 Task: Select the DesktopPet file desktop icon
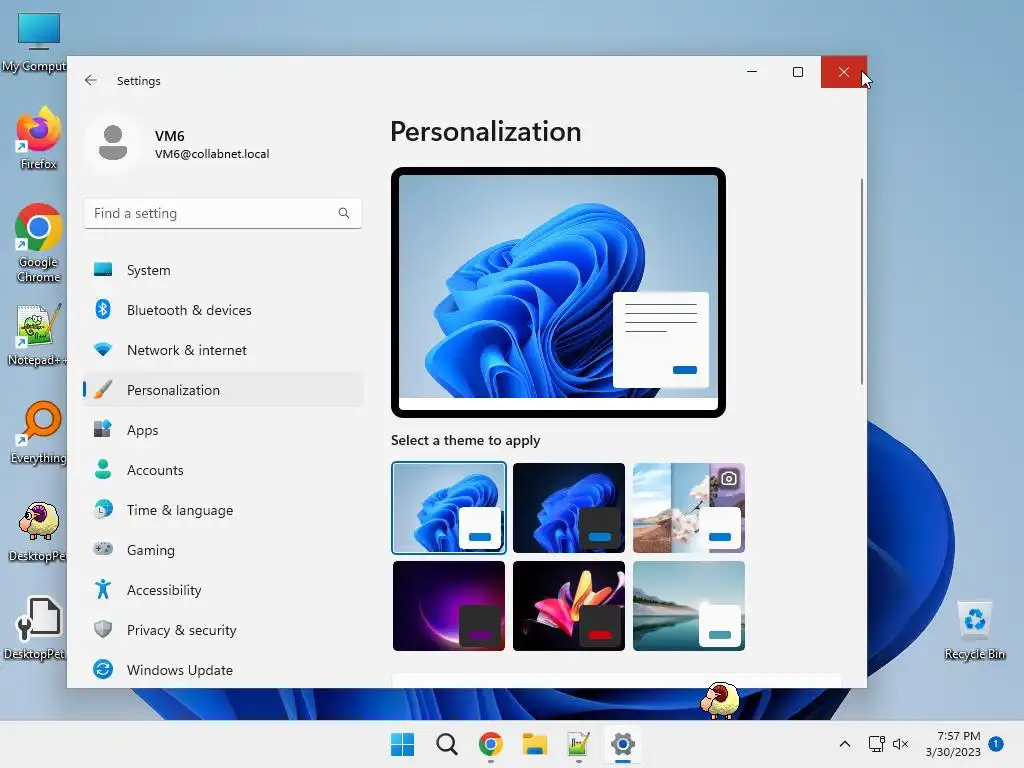point(37,628)
